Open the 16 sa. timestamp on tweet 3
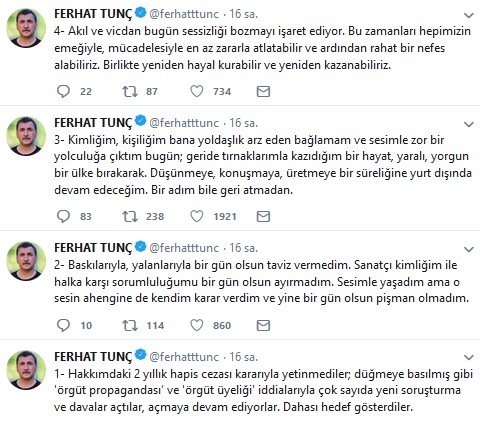480x421 pixels. tap(243, 123)
